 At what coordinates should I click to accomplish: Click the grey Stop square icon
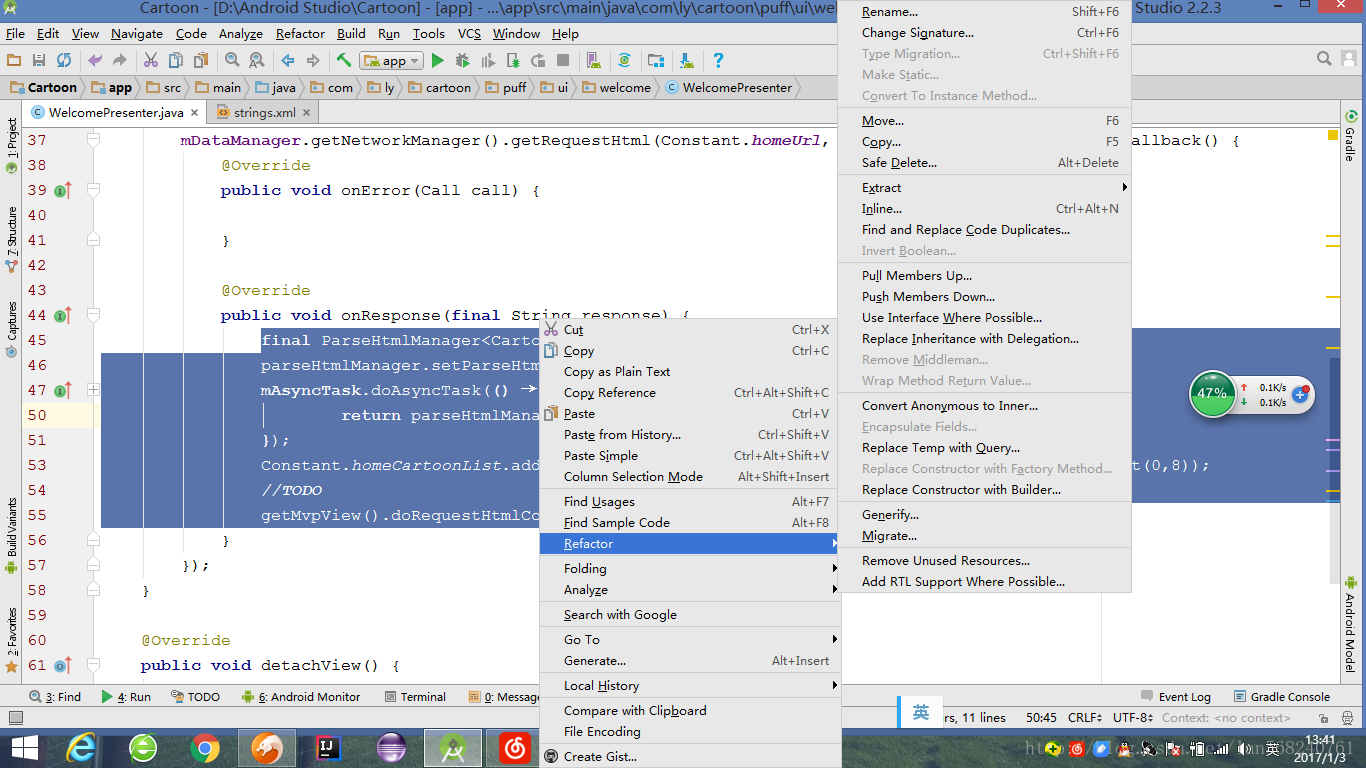click(x=563, y=60)
